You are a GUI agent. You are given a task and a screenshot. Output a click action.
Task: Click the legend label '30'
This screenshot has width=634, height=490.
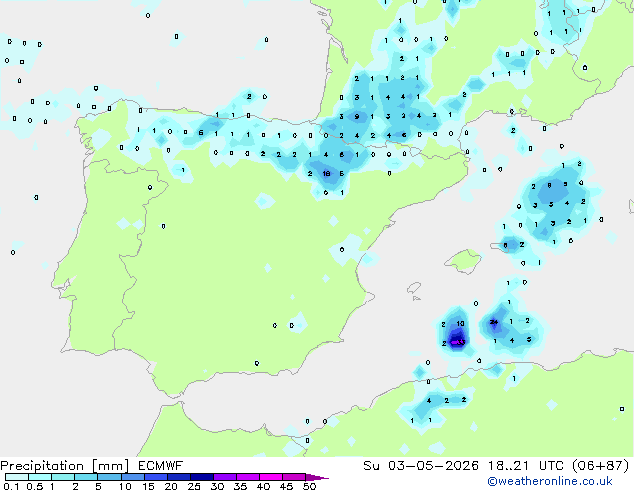217,486
